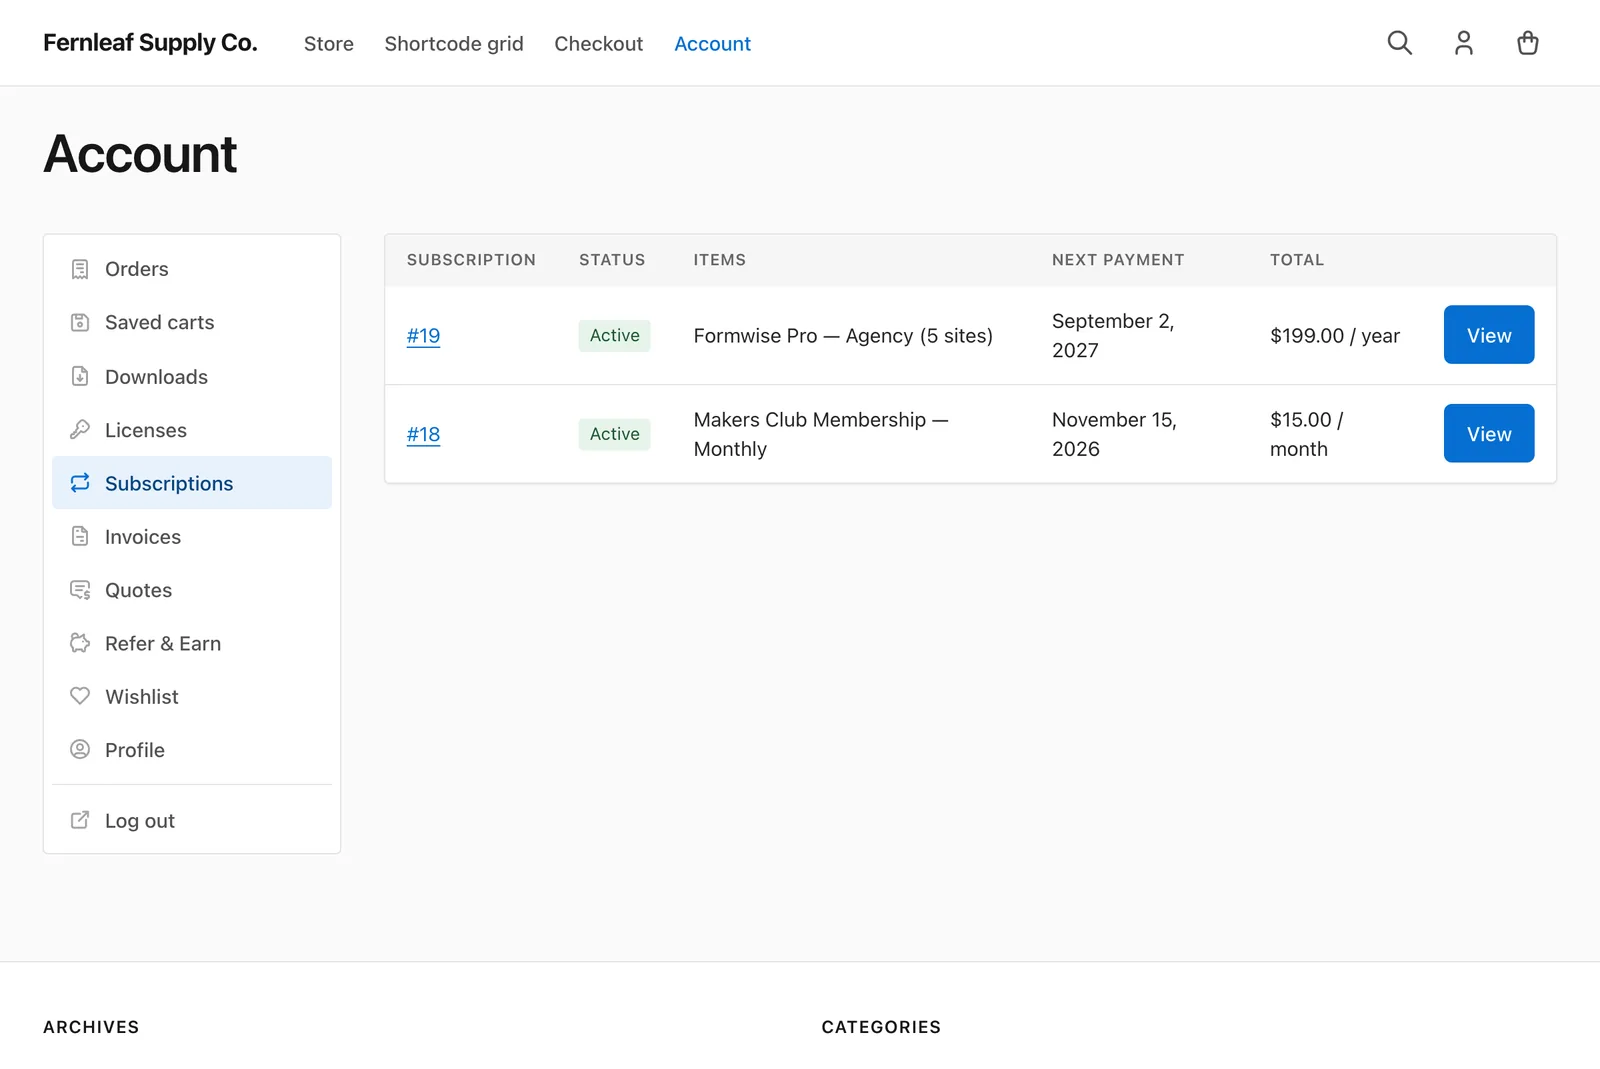
Task: Click the Subscriptions repeat-arrows icon
Action: (x=80, y=483)
